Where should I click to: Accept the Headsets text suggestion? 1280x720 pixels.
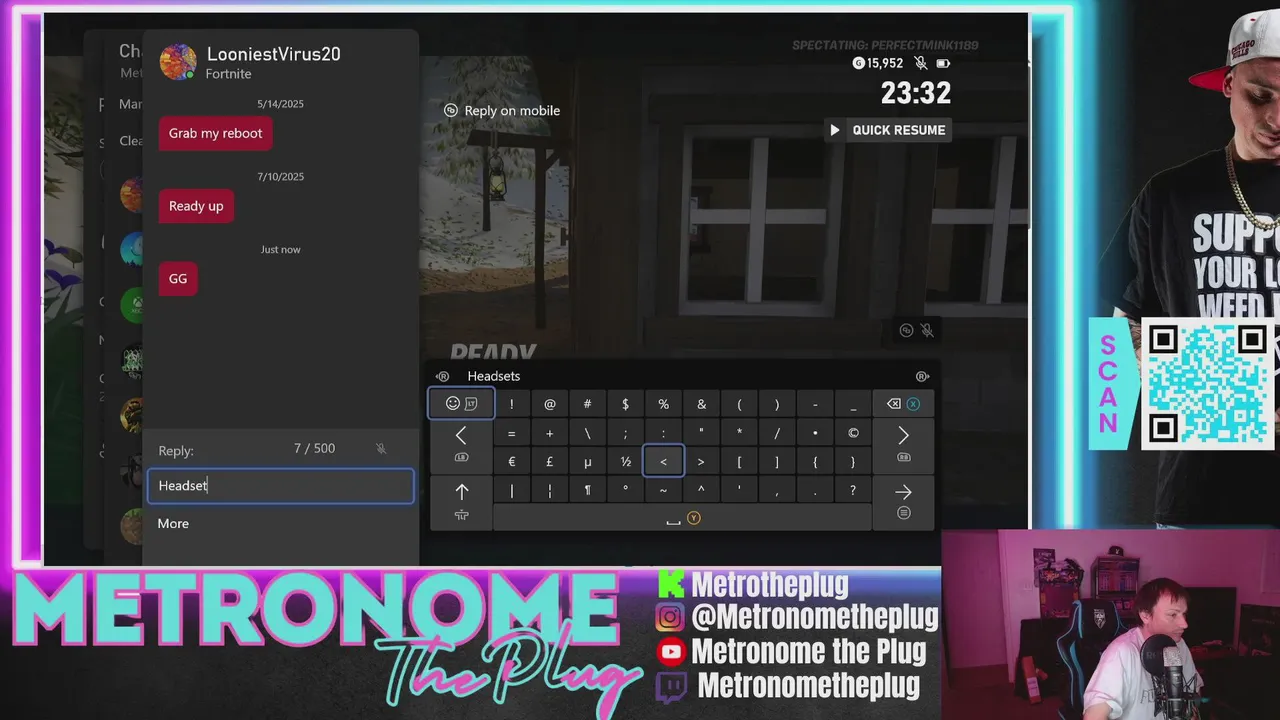click(494, 376)
